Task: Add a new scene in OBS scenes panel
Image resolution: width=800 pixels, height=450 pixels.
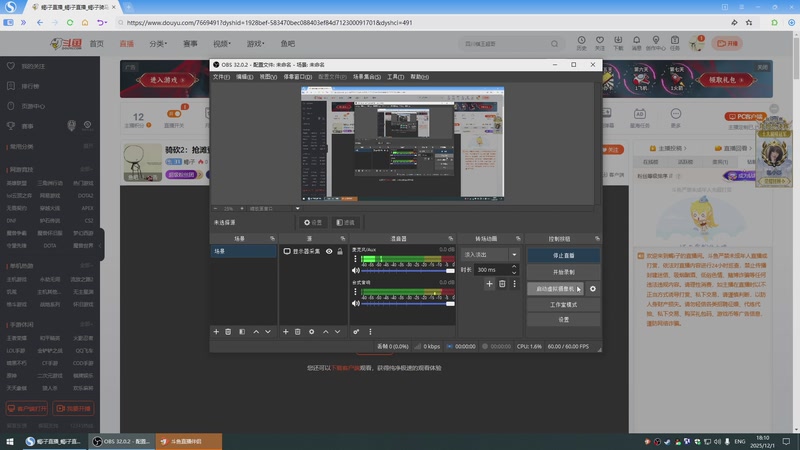Action: (216, 332)
